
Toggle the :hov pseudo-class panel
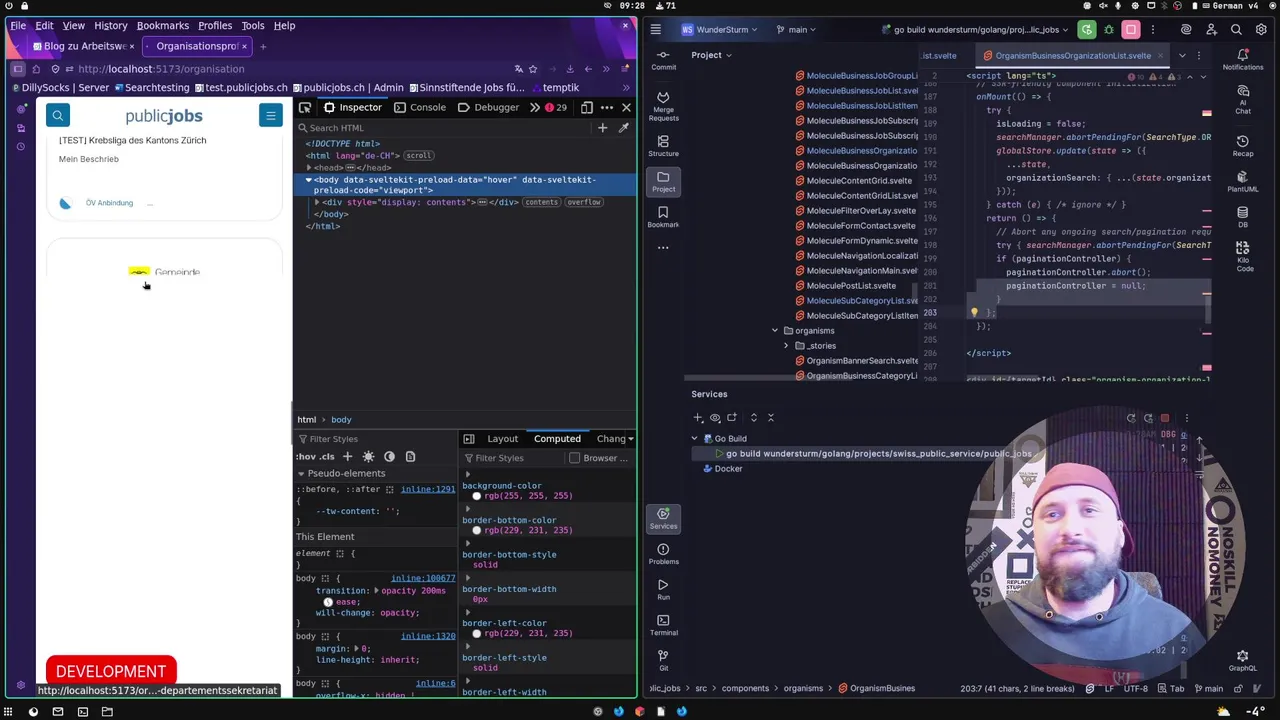(304, 457)
